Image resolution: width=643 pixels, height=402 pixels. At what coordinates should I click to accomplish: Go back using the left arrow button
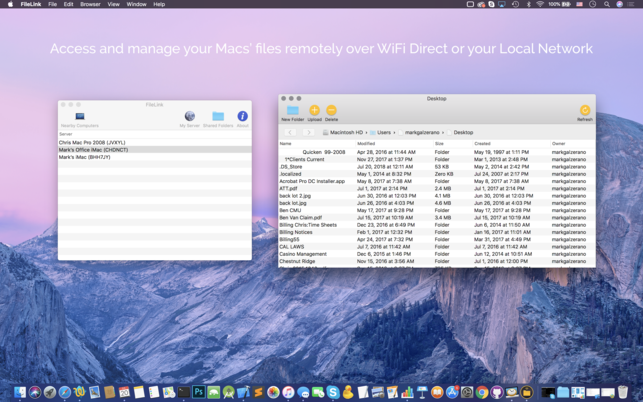click(290, 132)
